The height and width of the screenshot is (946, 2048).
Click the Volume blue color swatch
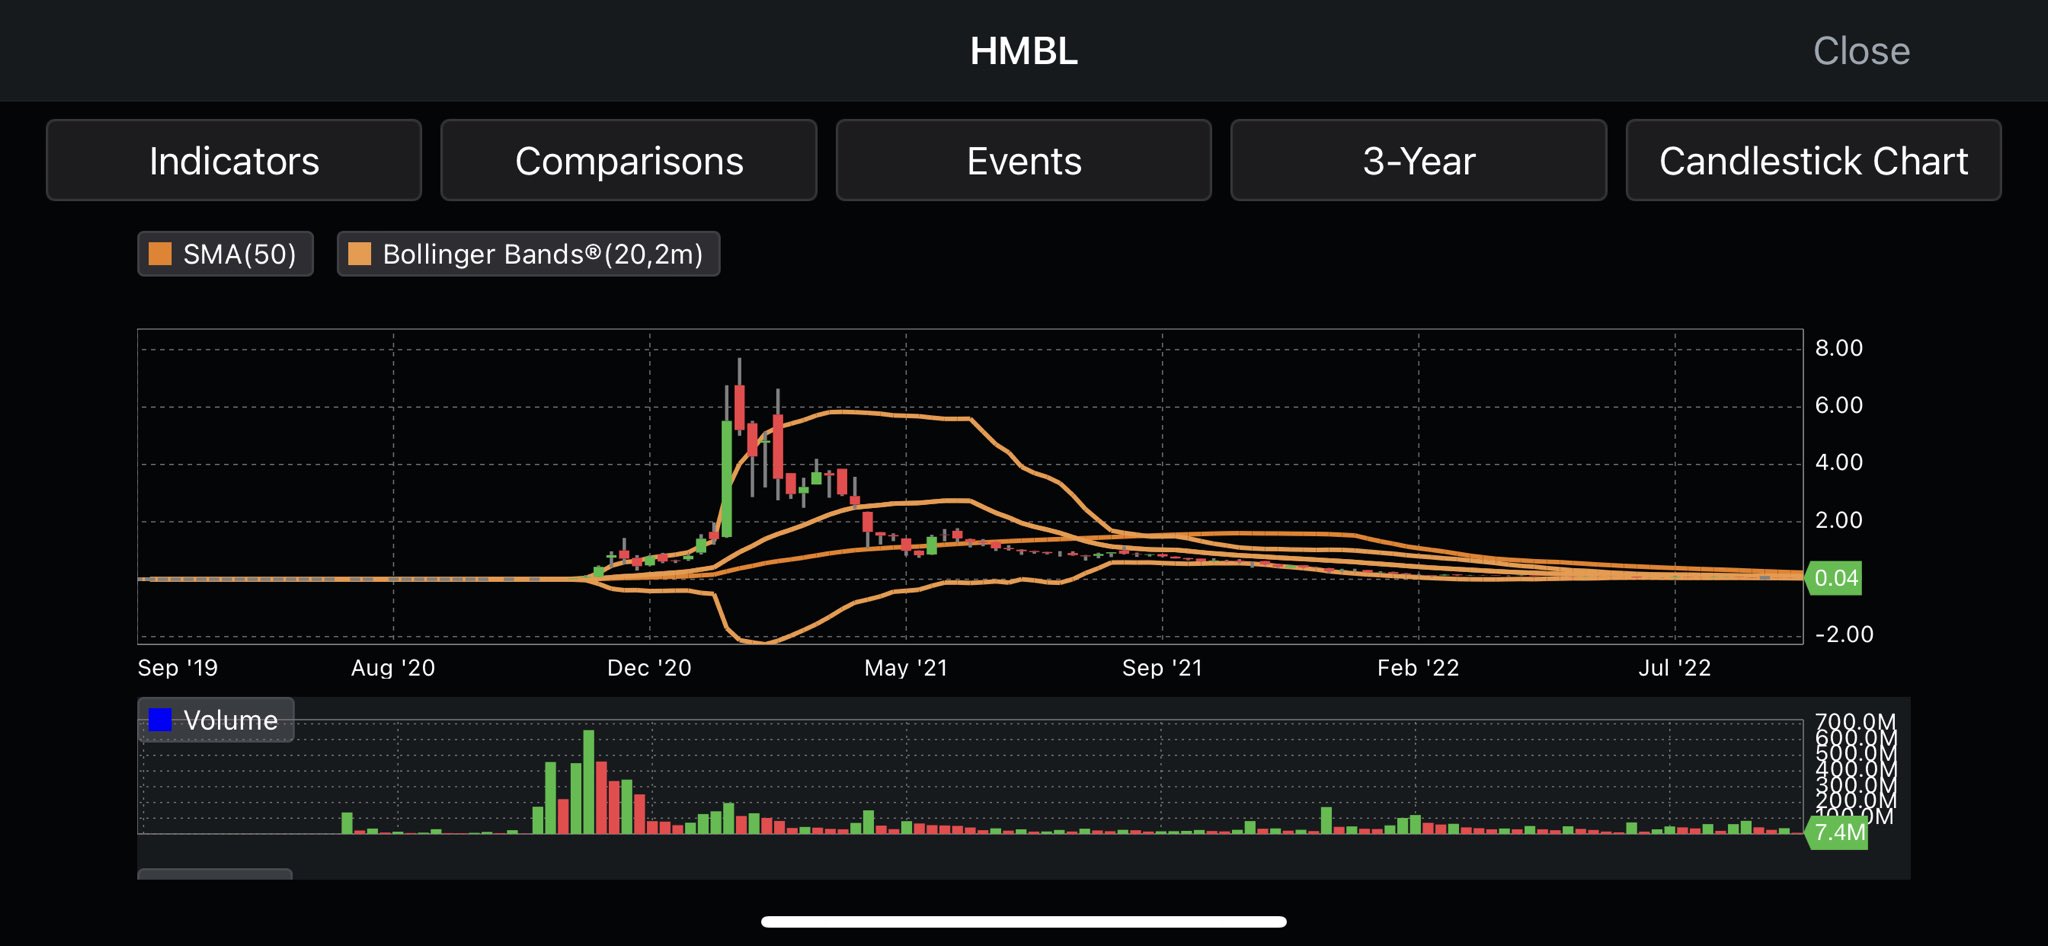(160, 720)
